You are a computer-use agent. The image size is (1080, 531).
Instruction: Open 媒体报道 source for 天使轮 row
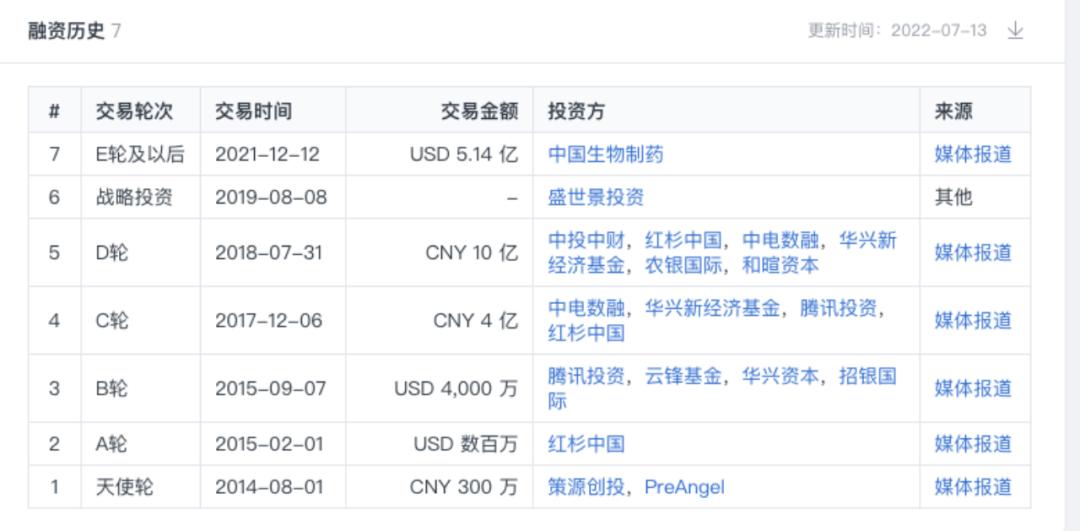973,488
